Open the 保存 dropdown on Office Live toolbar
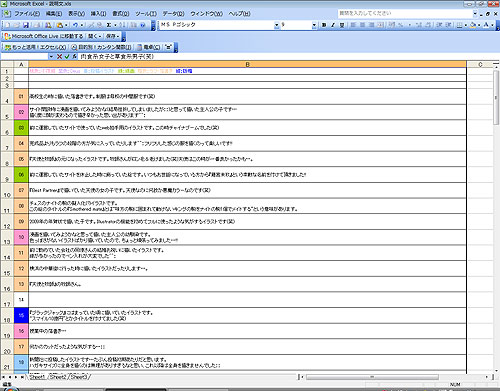The width and height of the screenshot is (500, 391). [x=112, y=36]
